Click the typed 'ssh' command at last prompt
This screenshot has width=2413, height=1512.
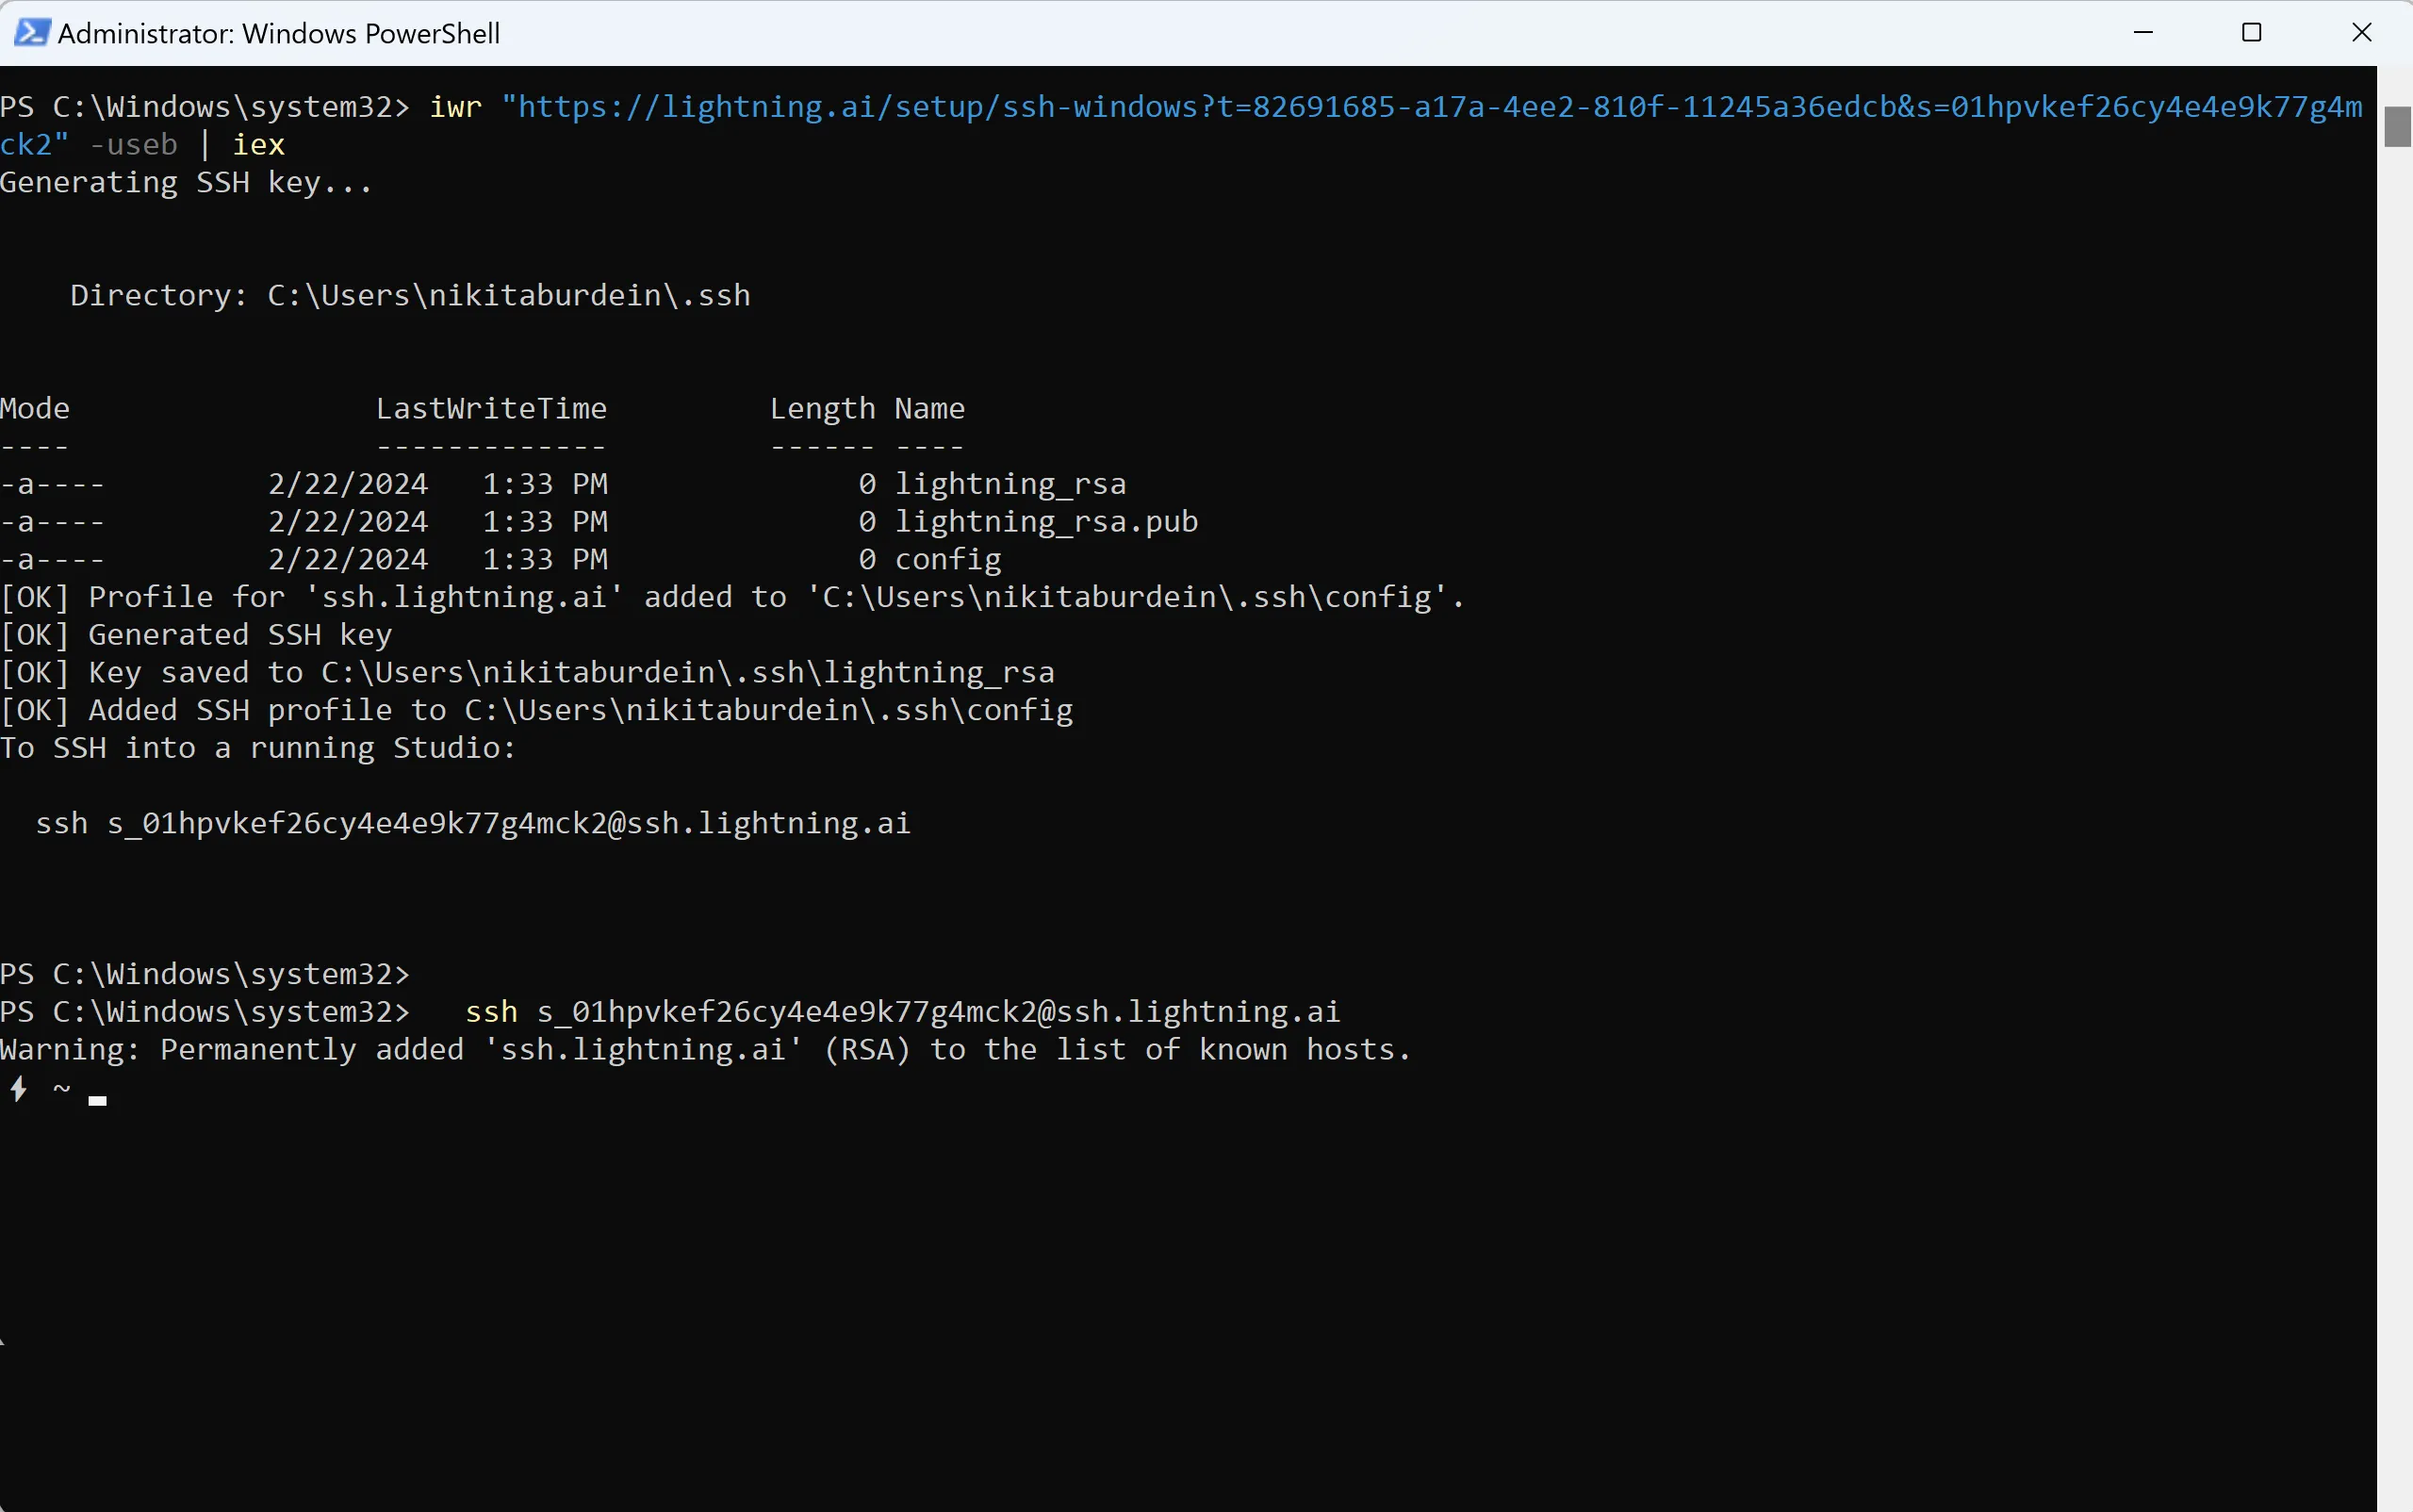(491, 1012)
